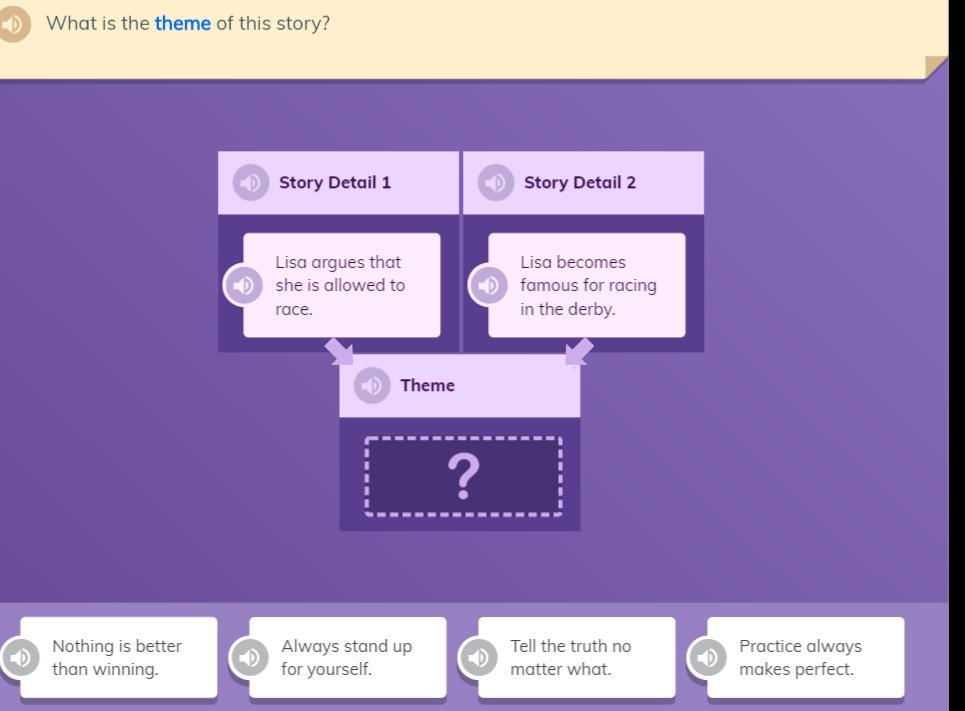Play audio for 'Nothing is better' answer
This screenshot has width=965, height=711.
coord(20,657)
